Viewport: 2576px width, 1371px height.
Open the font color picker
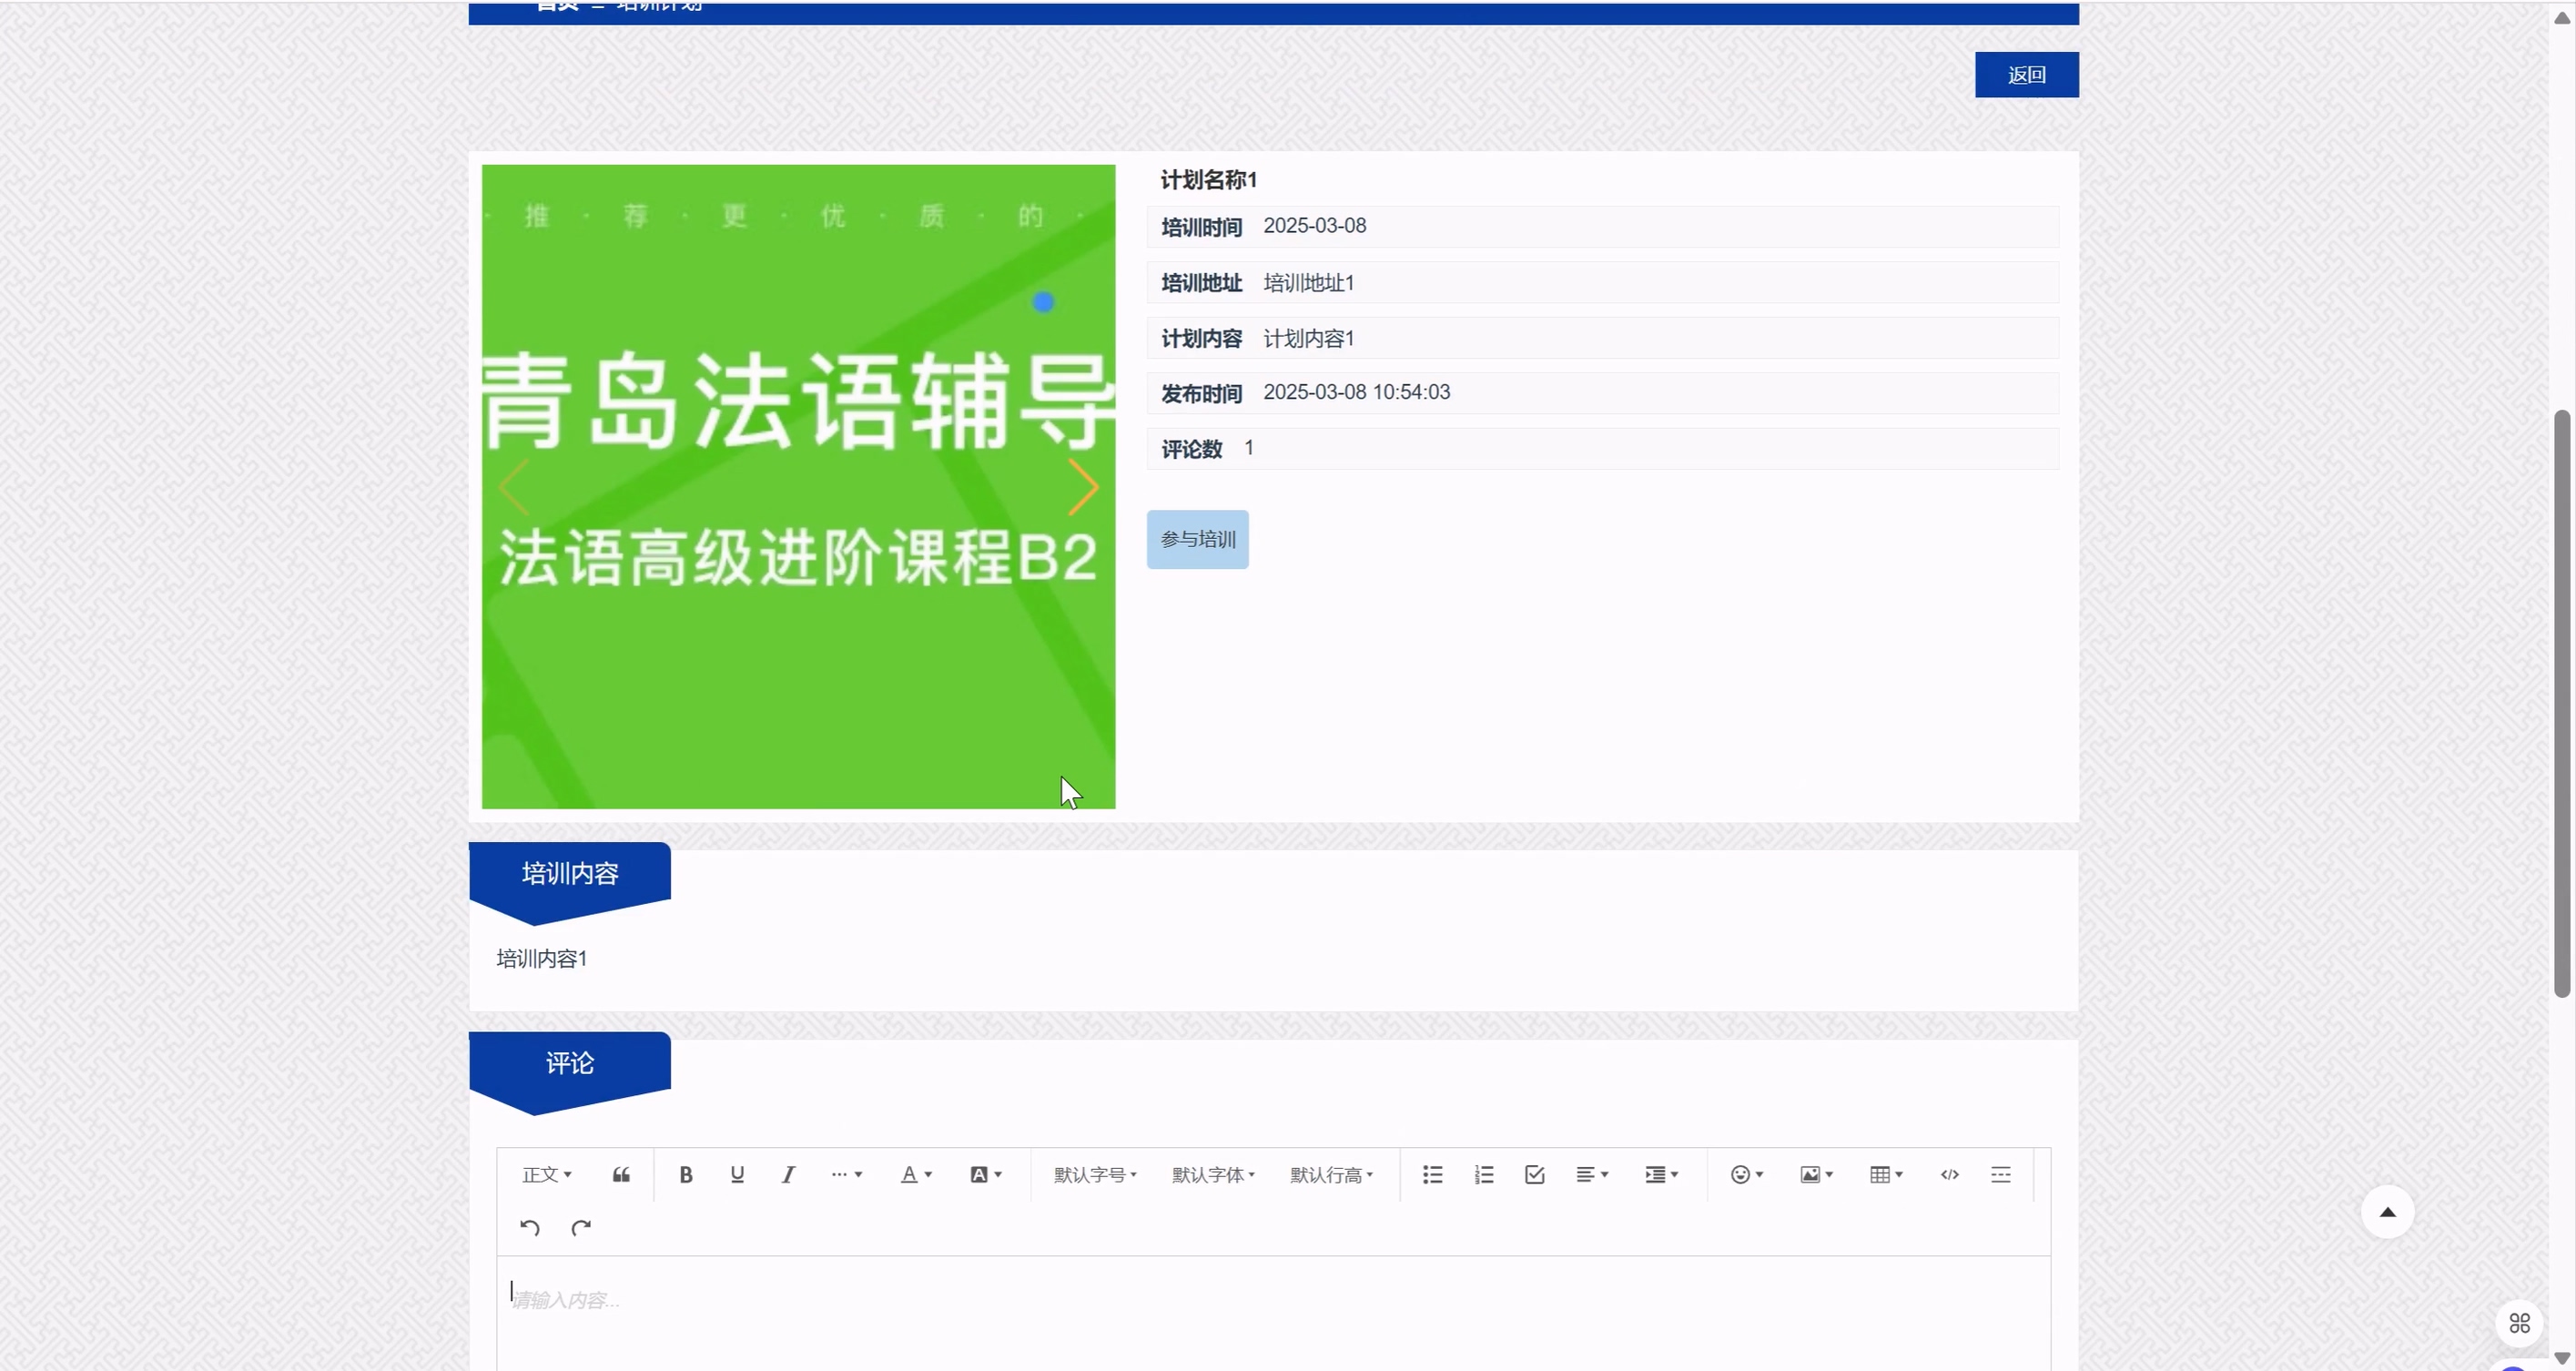[915, 1174]
